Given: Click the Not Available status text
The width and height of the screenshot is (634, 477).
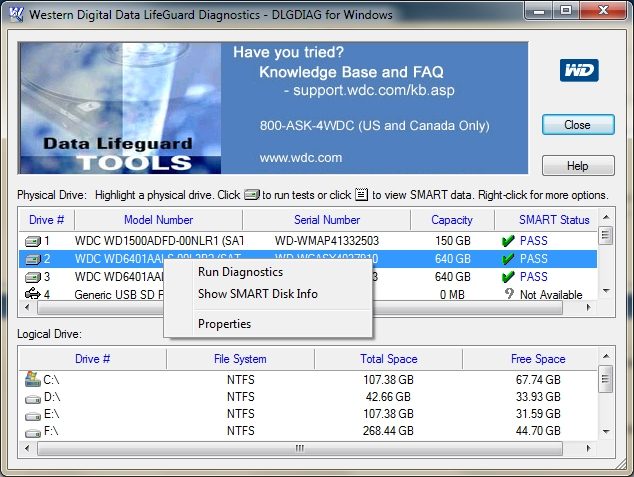Looking at the screenshot, I should 551,295.
